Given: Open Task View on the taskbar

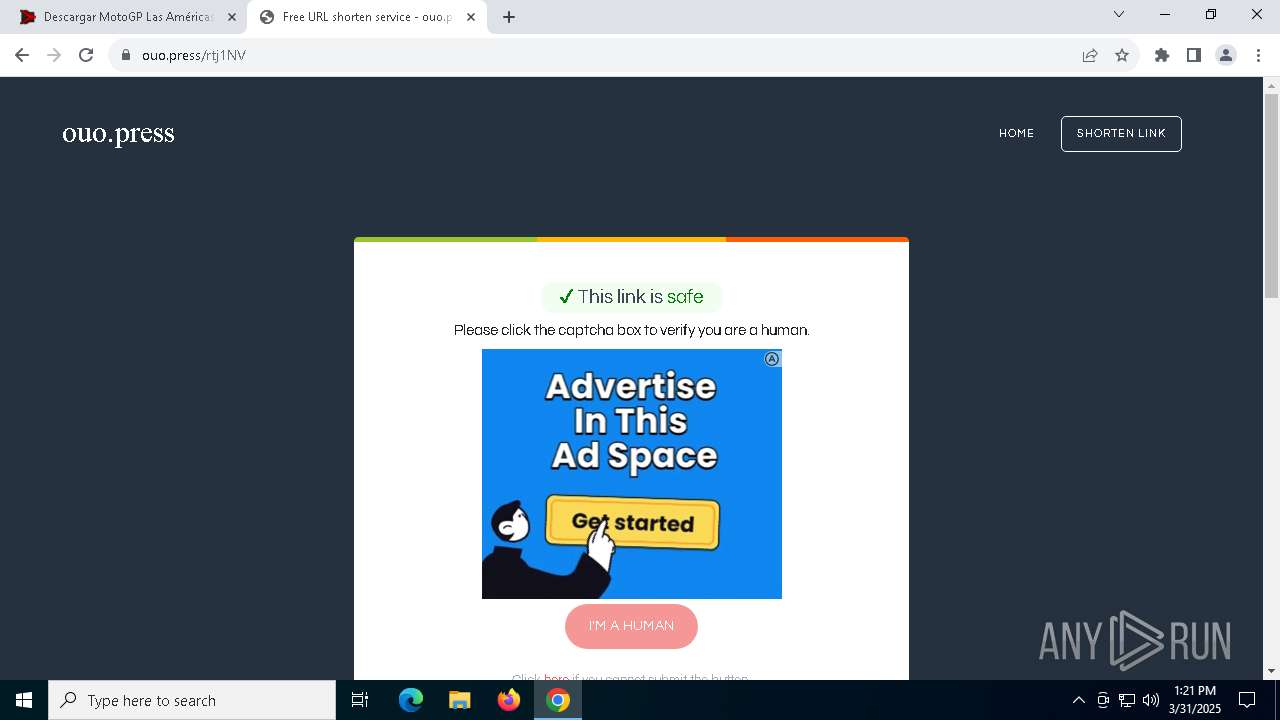Looking at the screenshot, I should click(360, 700).
